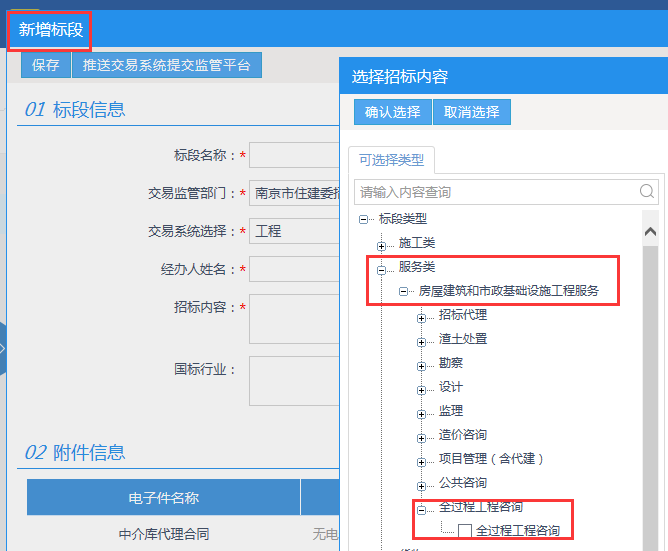Check the 全过程工程咨询 checkbox

(465, 531)
